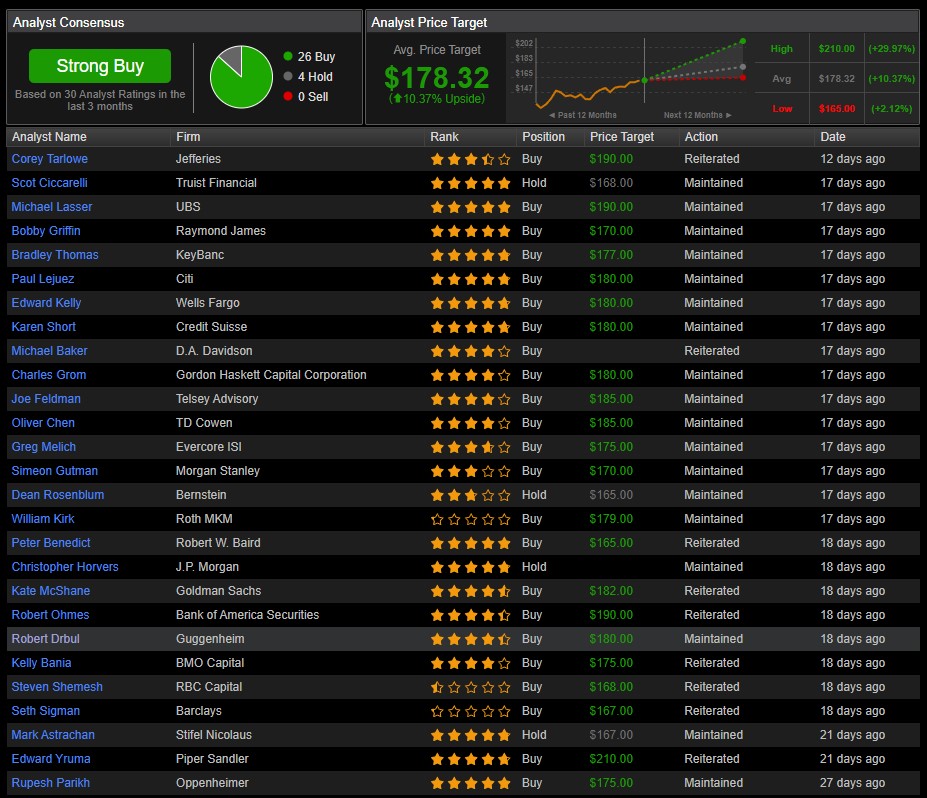Open analyst Robert Drbul profile
Image resolution: width=927 pixels, height=798 pixels.
46,638
